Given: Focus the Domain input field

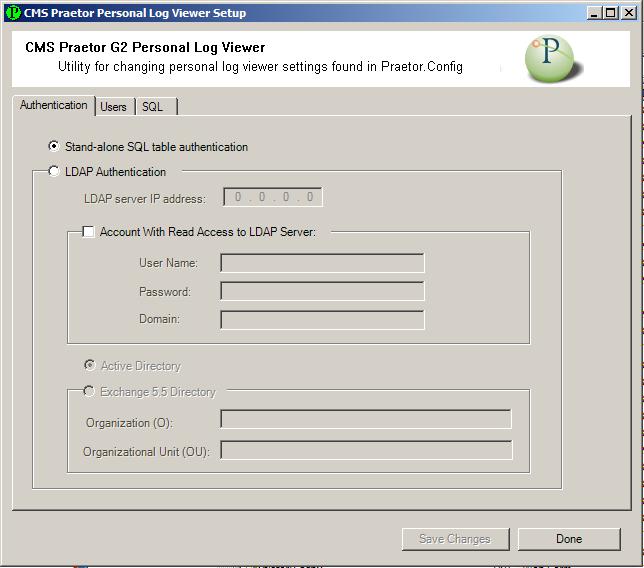Looking at the screenshot, I should [322, 320].
